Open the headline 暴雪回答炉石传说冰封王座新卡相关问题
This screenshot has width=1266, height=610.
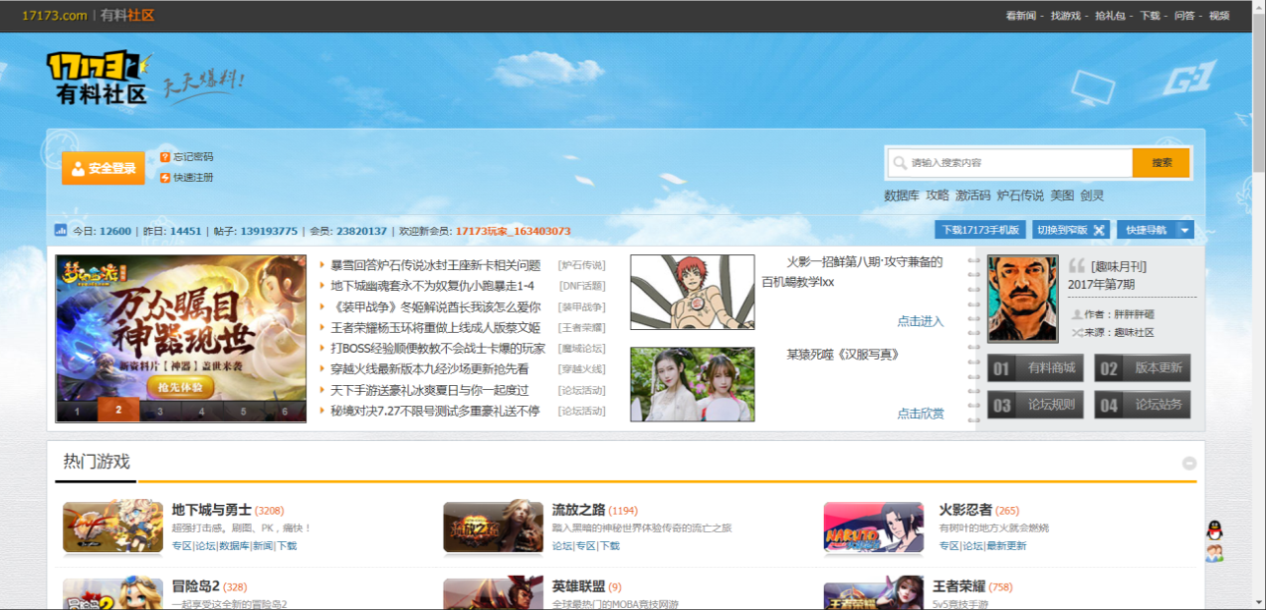(435, 265)
